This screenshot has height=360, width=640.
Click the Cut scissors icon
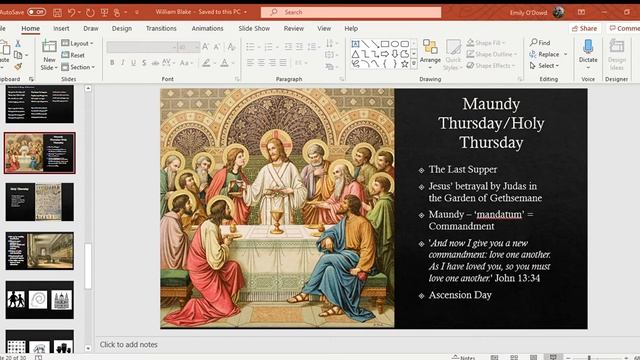18,43
